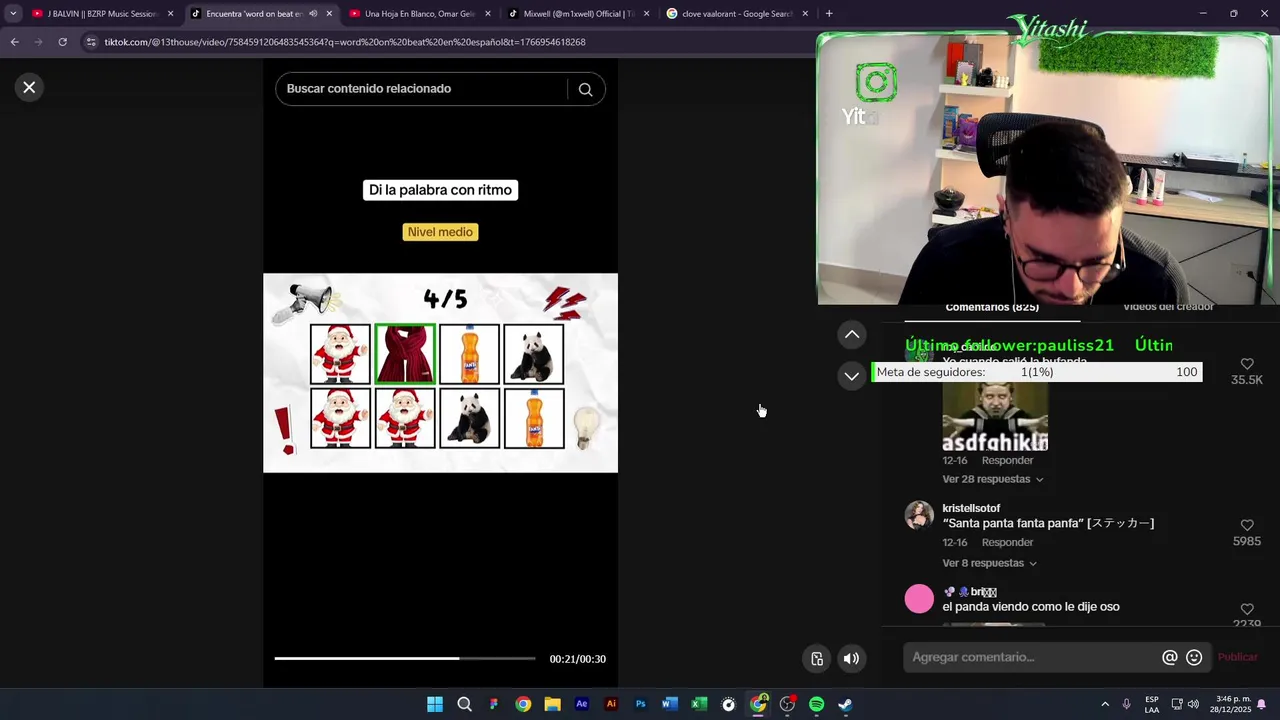Click the pink avatar of bri
Viewport: 1280px width, 720px height.
click(x=919, y=599)
